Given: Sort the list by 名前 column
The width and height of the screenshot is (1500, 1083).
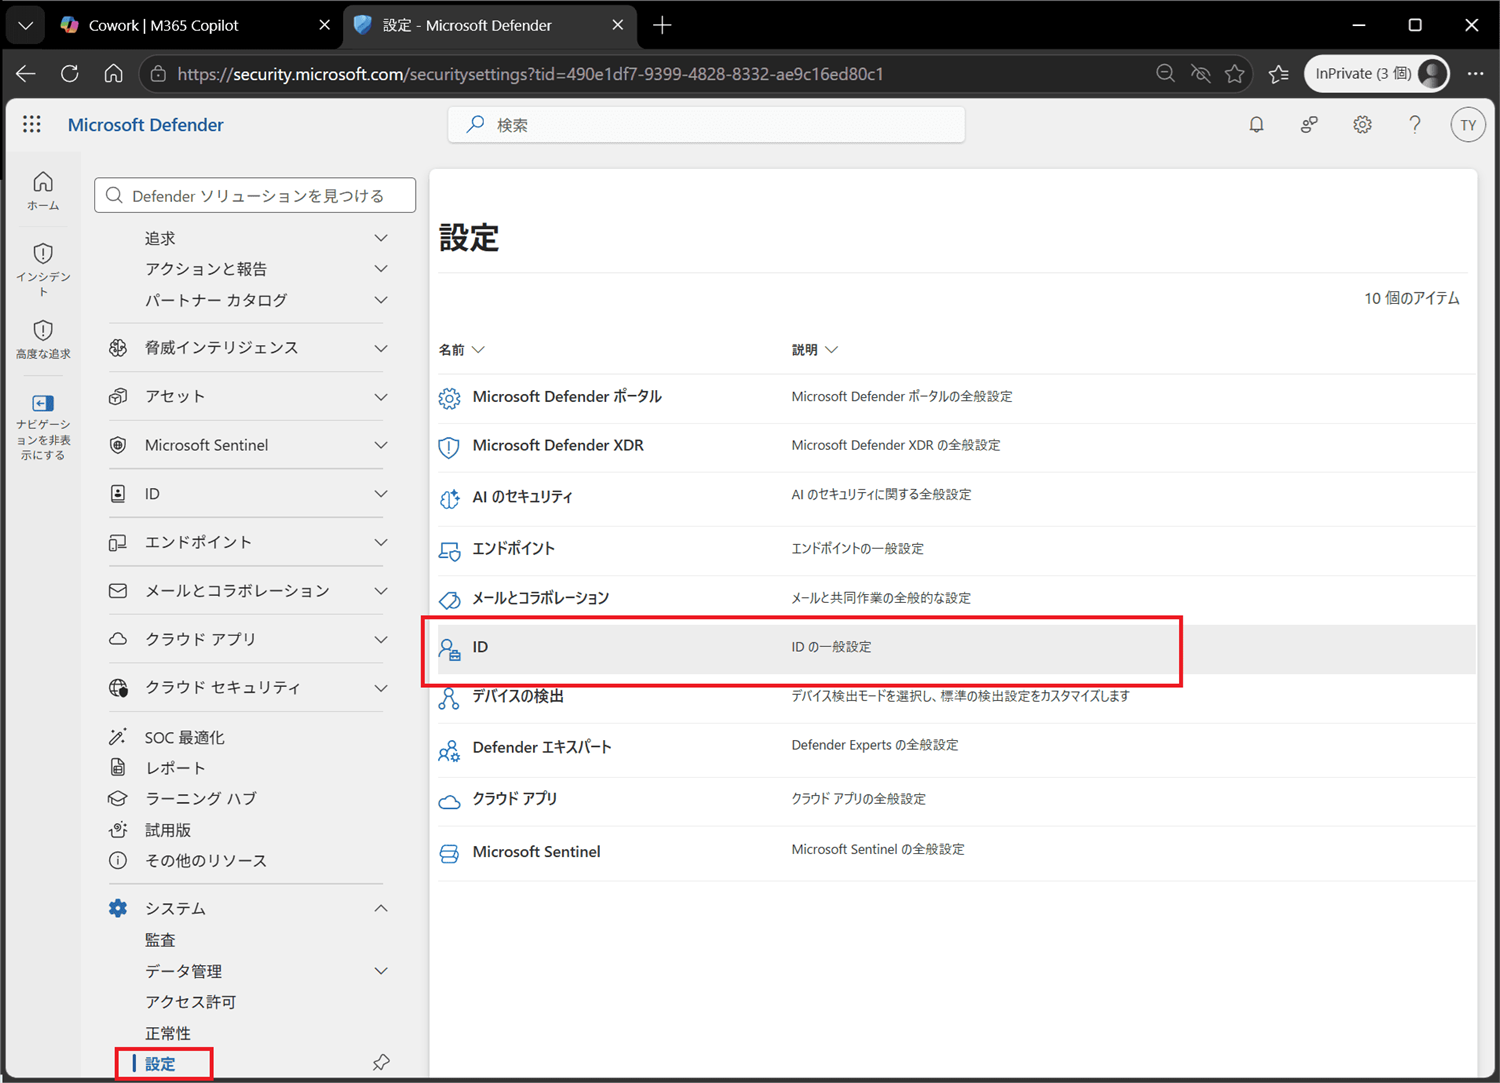Looking at the screenshot, I should [461, 350].
